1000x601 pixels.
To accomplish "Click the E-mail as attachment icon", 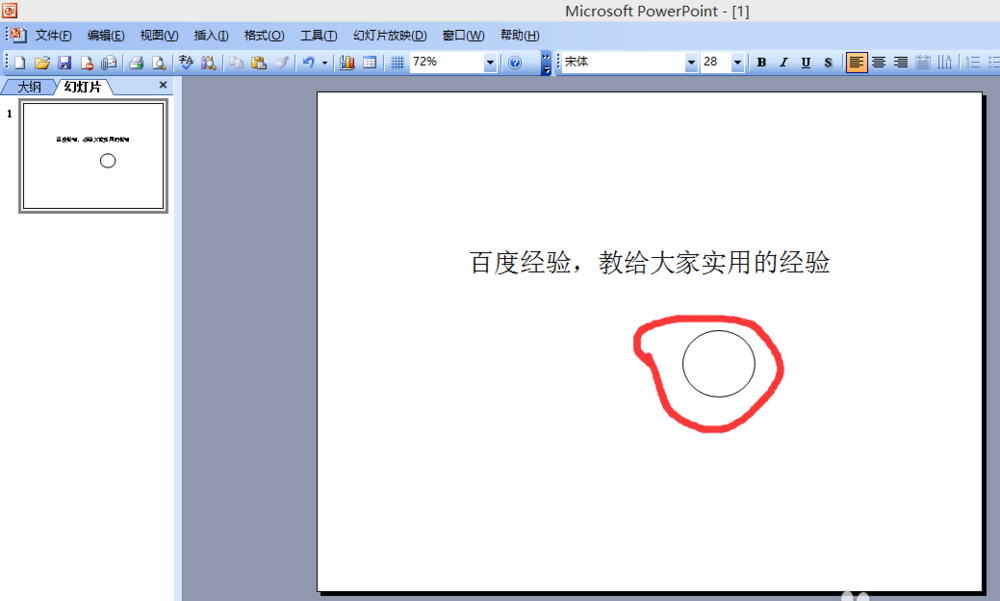I will [109, 63].
